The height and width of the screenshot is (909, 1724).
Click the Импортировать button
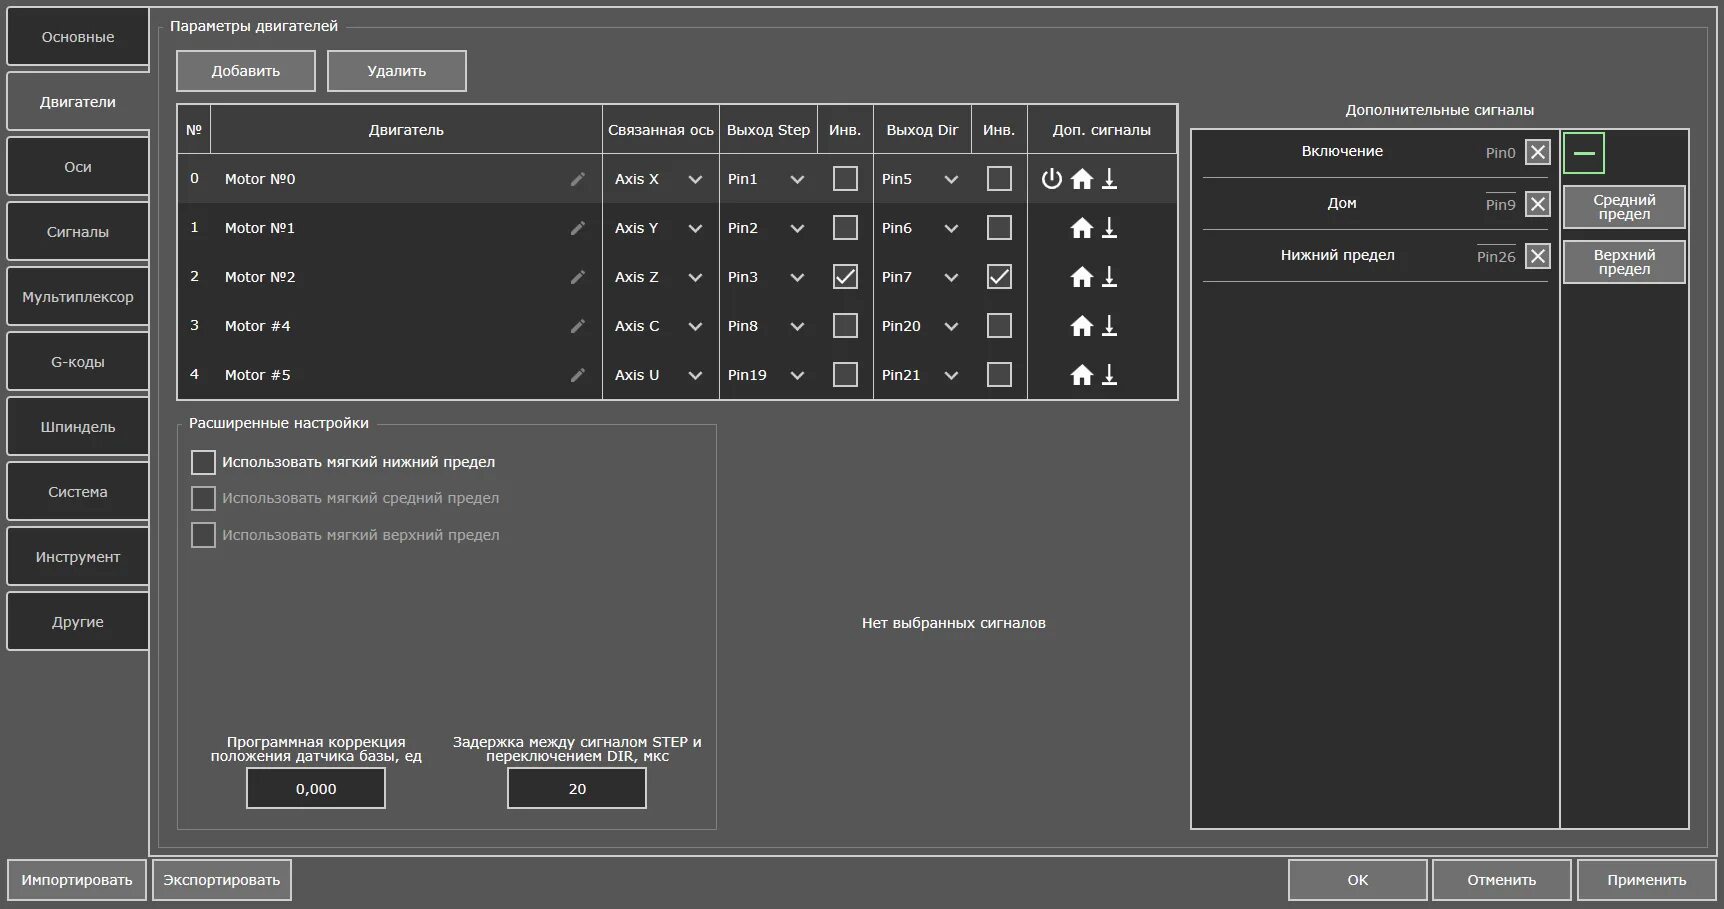77,880
